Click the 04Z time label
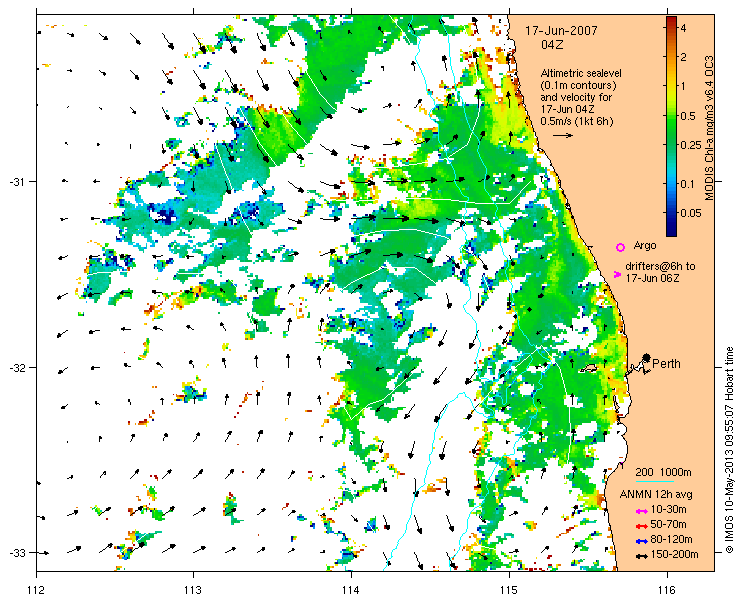This screenshot has height=600, width=740. 552,45
